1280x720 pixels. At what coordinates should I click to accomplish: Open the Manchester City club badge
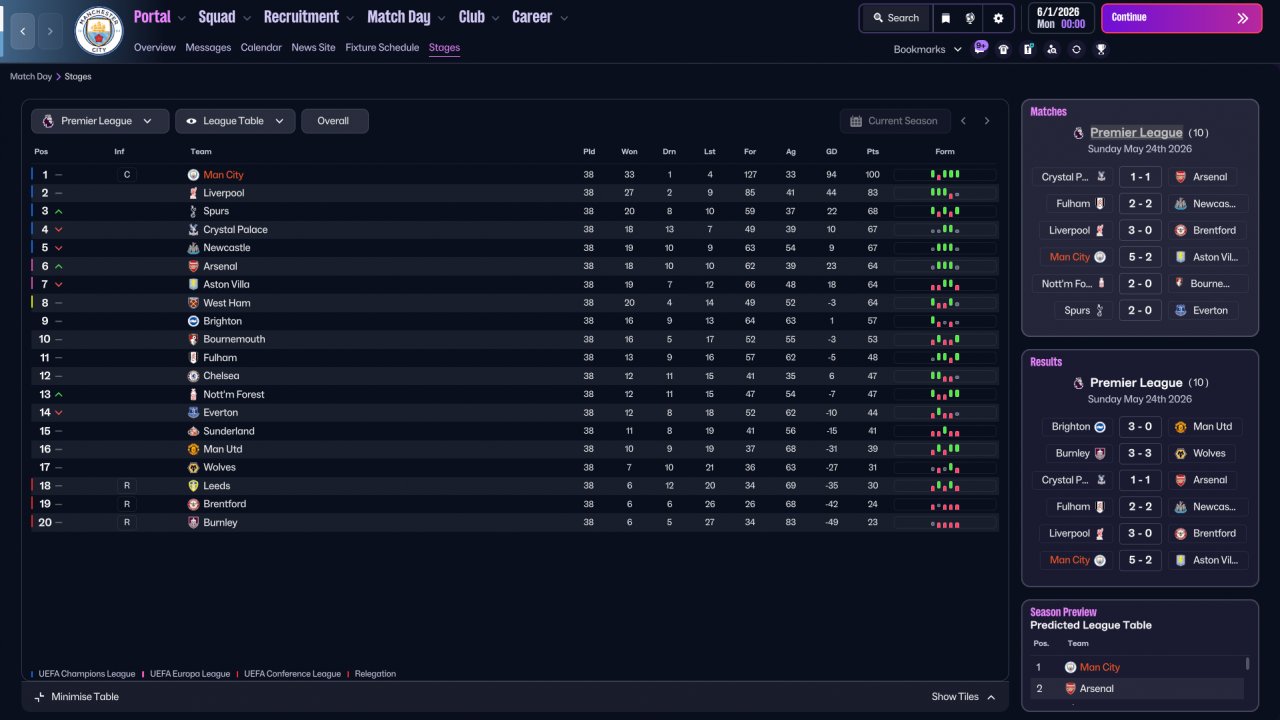tap(98, 31)
